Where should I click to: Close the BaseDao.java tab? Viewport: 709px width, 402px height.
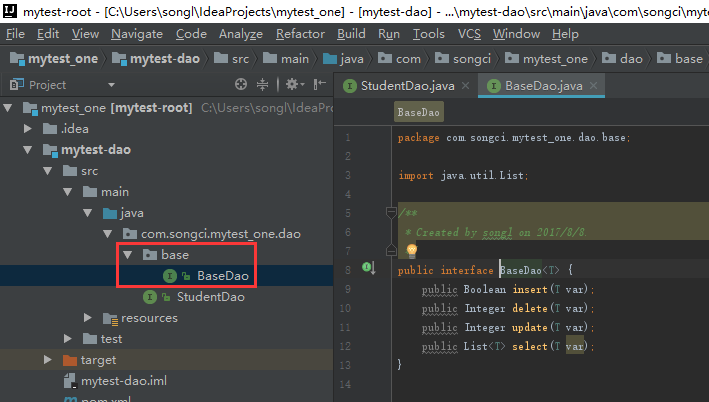click(593, 85)
